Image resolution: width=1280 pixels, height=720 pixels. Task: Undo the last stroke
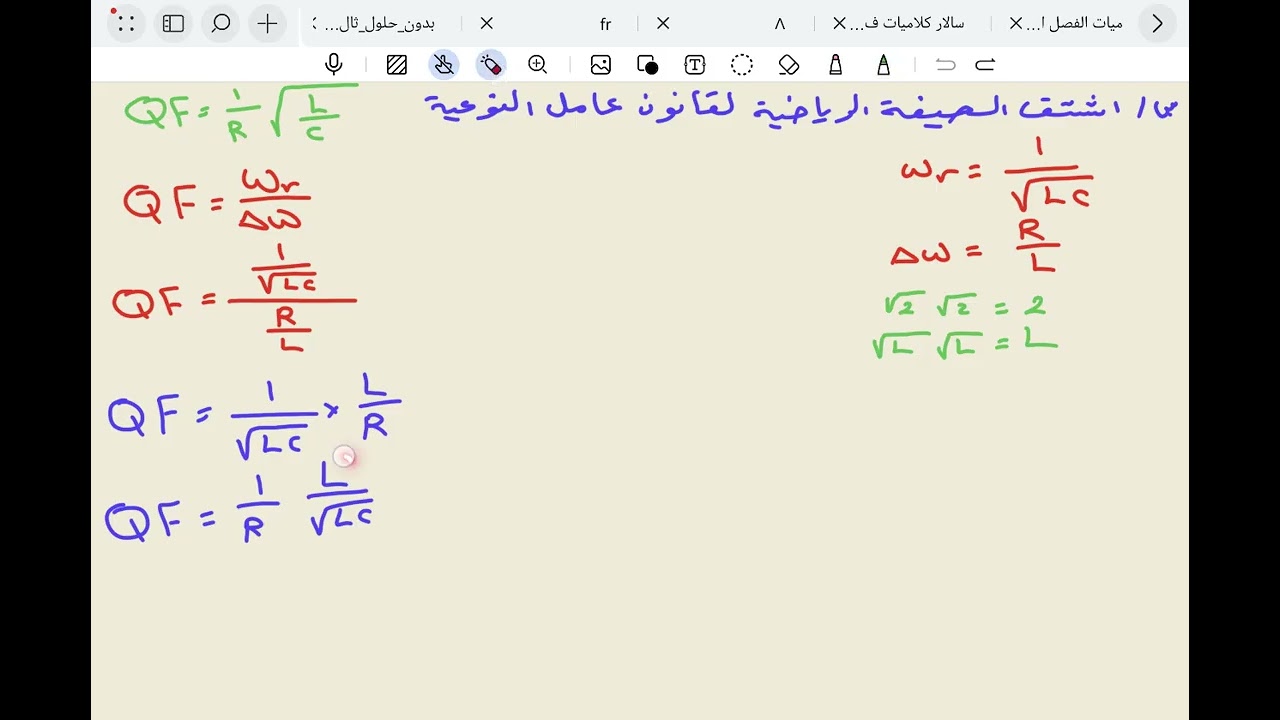(945, 65)
